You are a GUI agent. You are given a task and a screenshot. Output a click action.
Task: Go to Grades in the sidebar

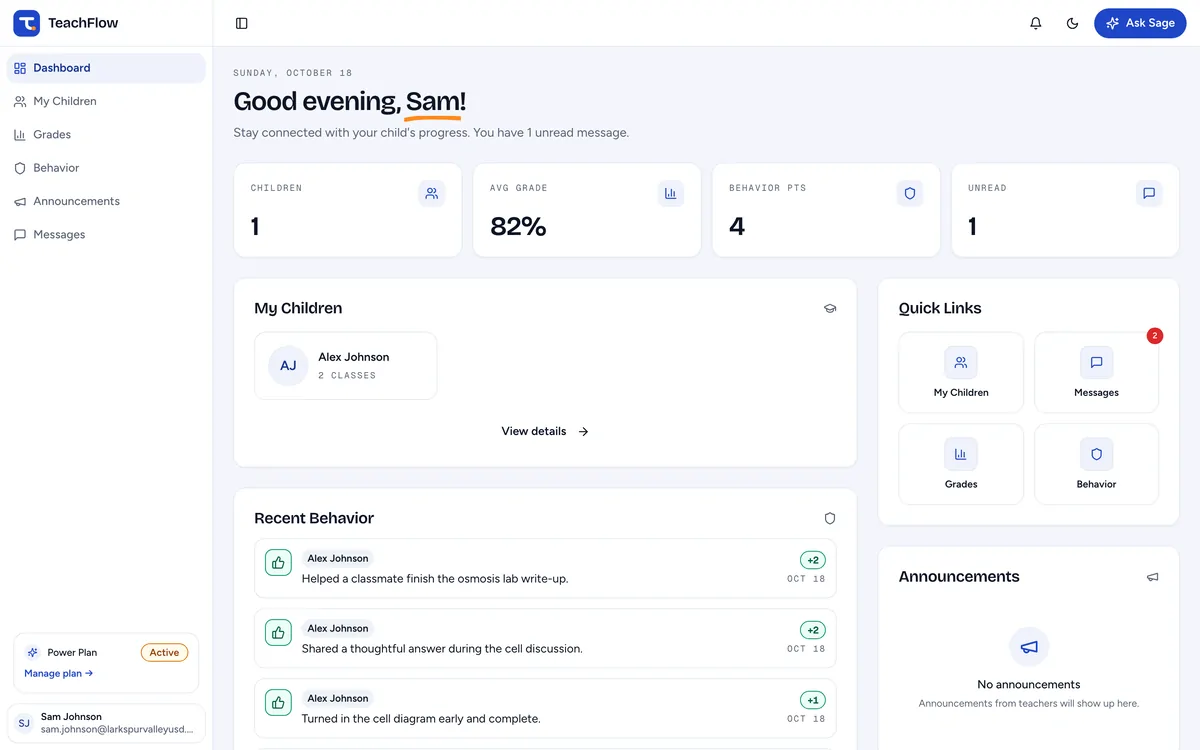tap(106, 134)
